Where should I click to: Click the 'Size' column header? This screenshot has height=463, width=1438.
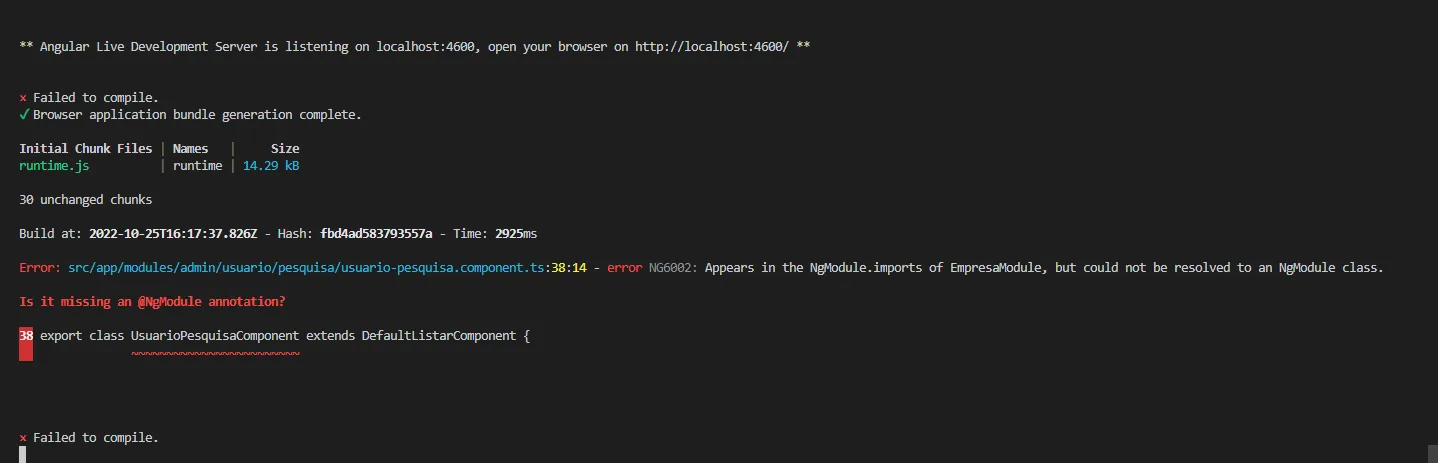tap(285, 149)
